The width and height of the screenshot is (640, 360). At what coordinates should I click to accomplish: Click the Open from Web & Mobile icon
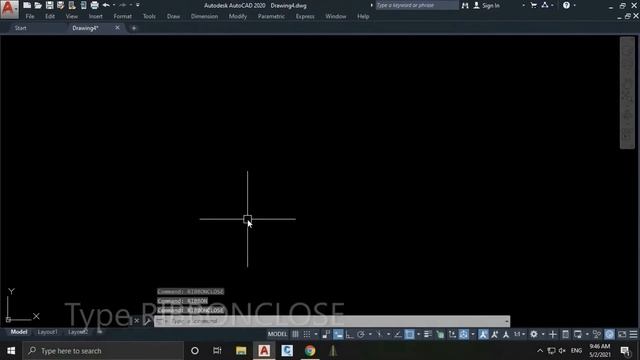[x=72, y=5]
